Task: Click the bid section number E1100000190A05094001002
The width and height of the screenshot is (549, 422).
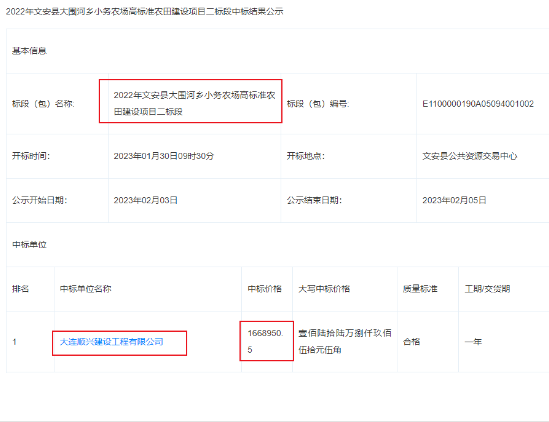Action: click(x=478, y=104)
